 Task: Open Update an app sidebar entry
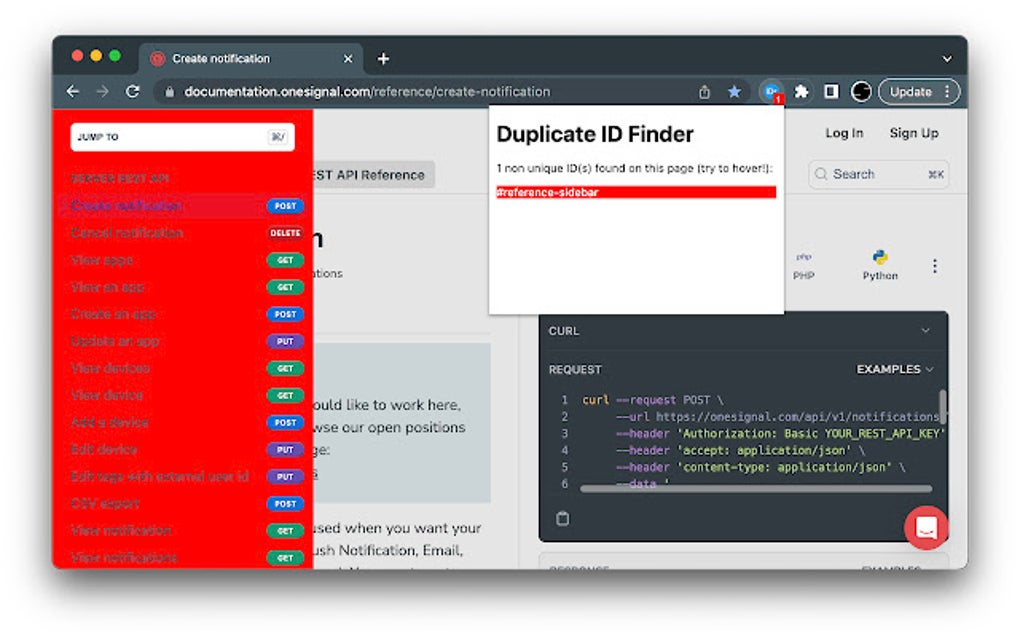tap(182, 341)
